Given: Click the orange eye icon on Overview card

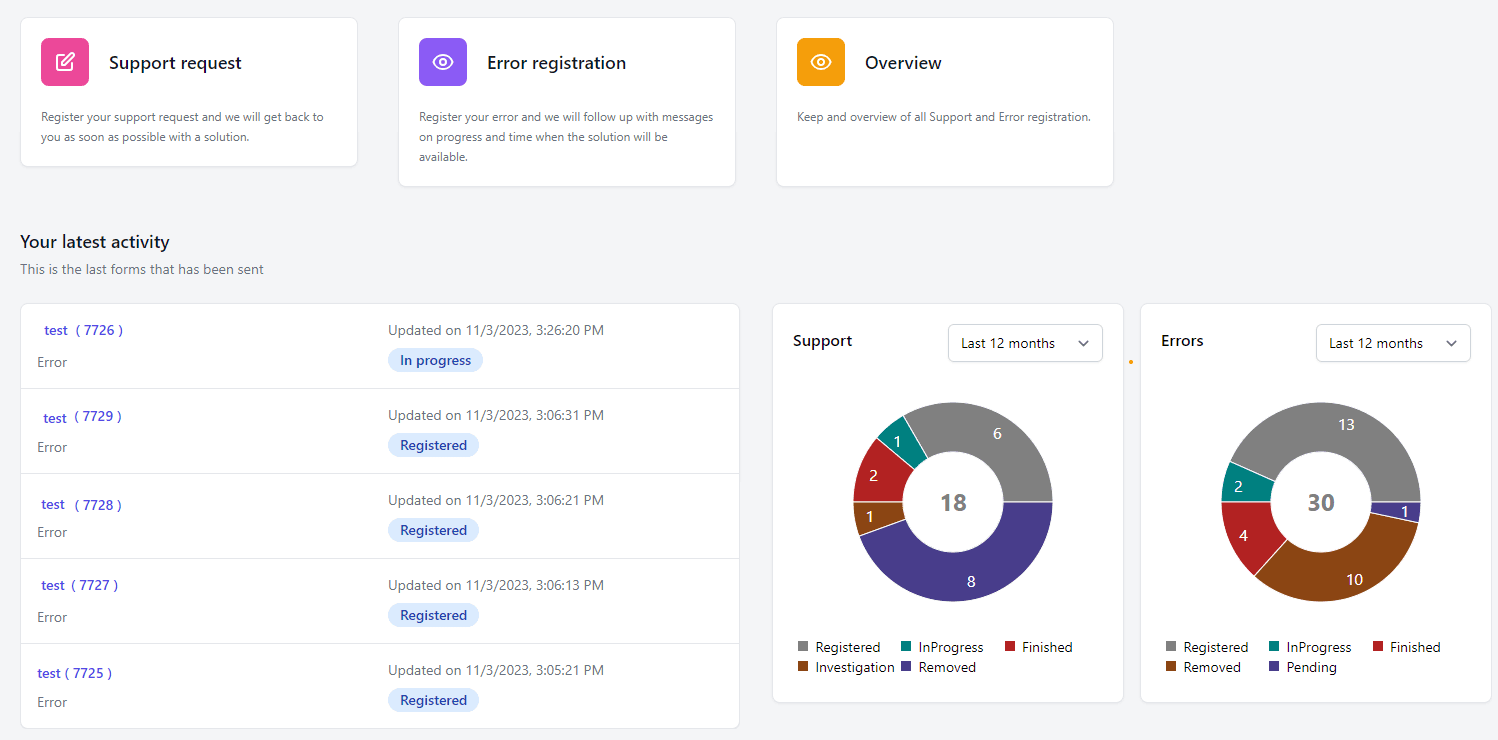Looking at the screenshot, I should coord(820,61).
